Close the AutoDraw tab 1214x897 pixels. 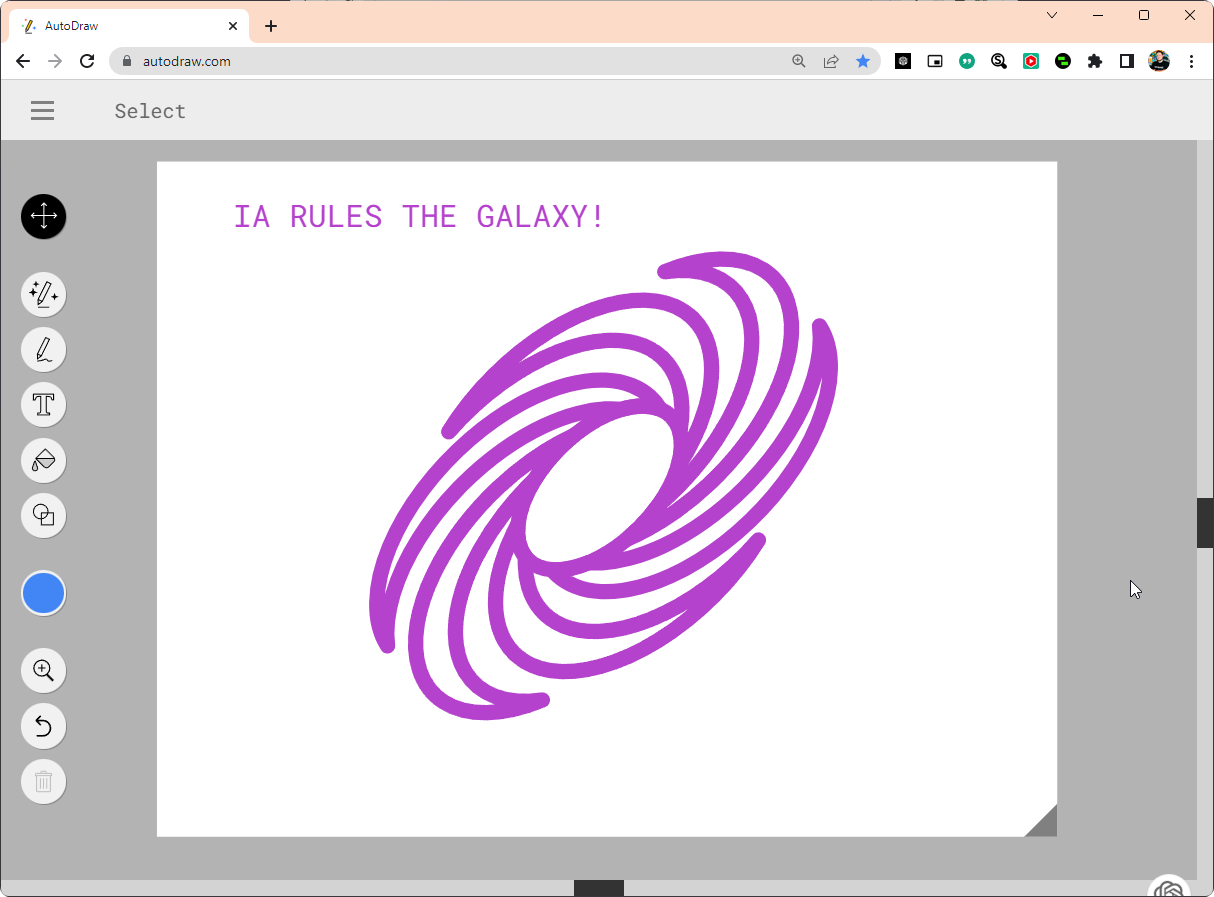[x=232, y=26]
